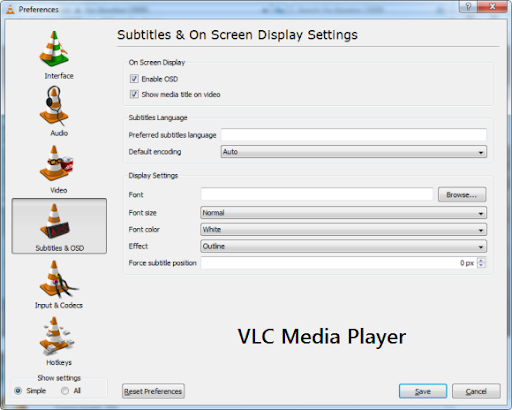Select the All show settings radio button
The height and width of the screenshot is (410, 512).
point(65,391)
